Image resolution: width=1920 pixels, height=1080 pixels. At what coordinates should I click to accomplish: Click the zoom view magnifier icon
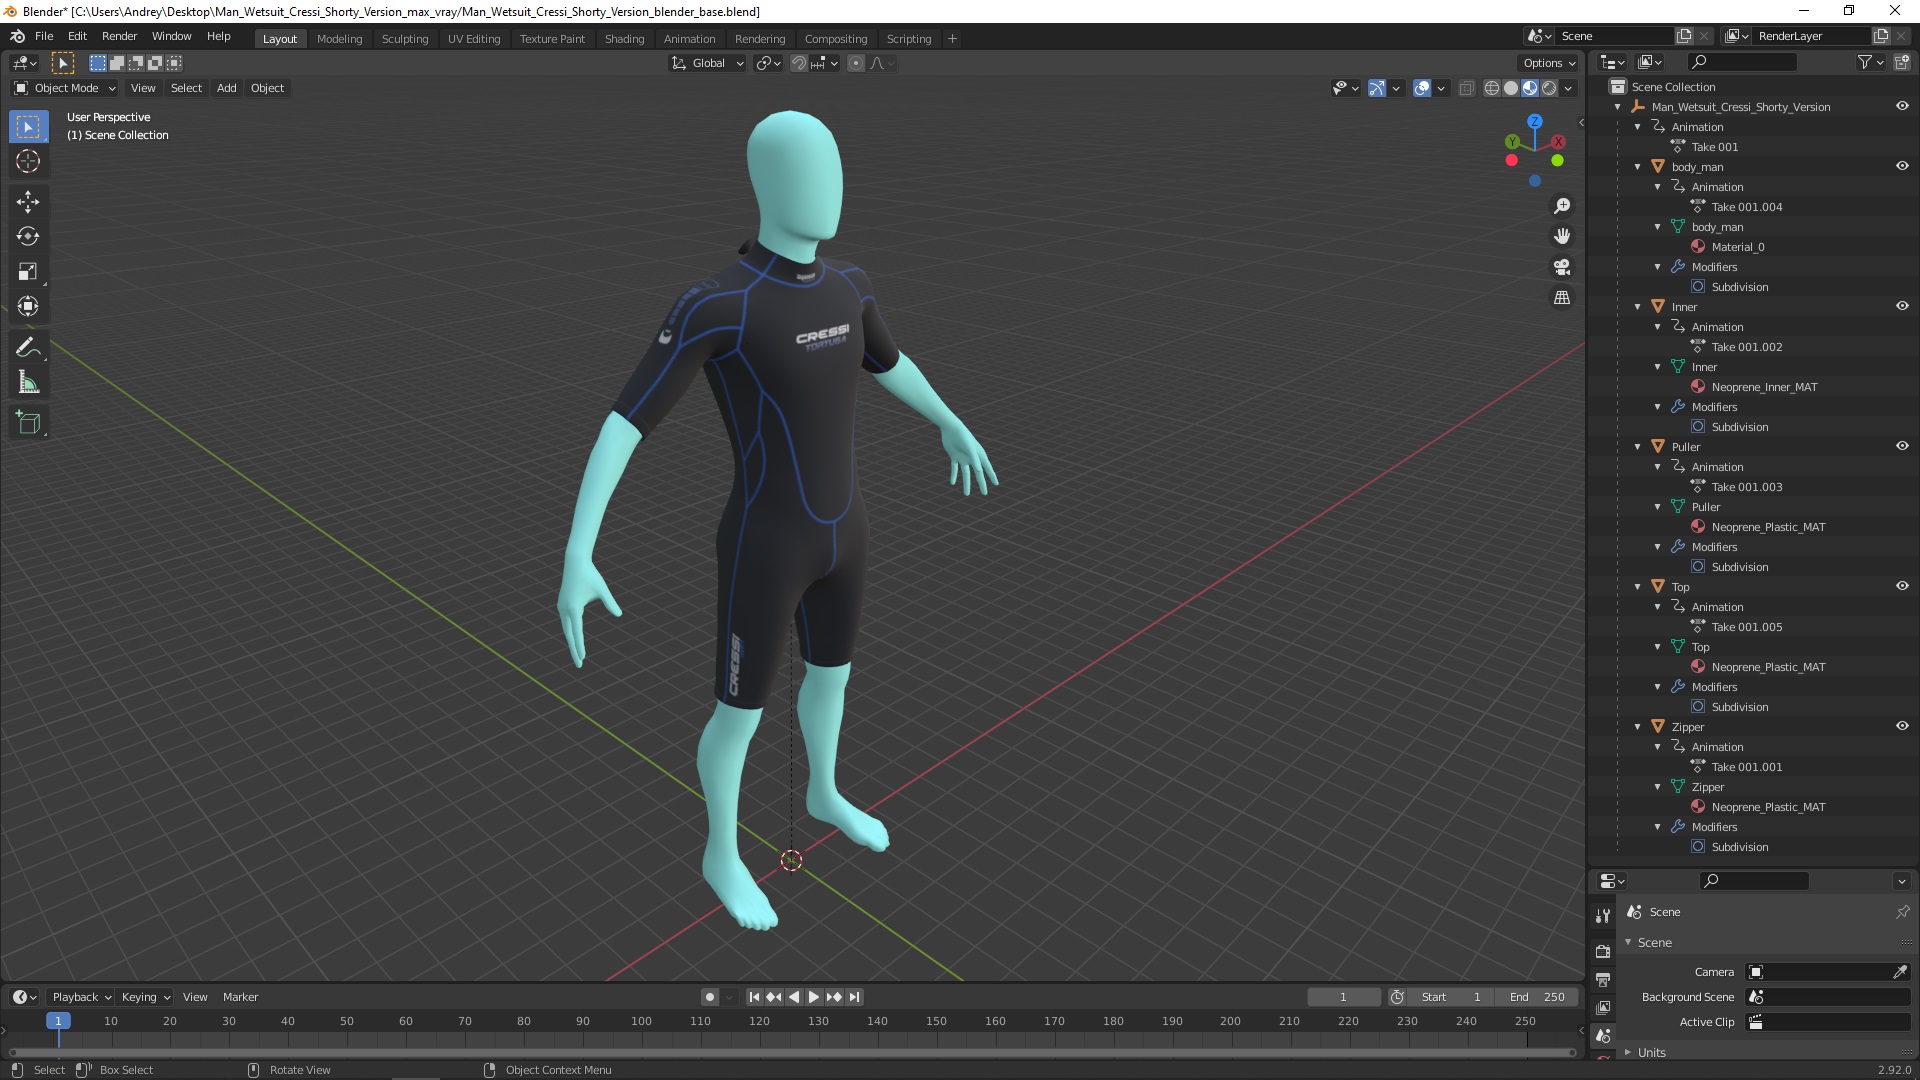click(1562, 206)
